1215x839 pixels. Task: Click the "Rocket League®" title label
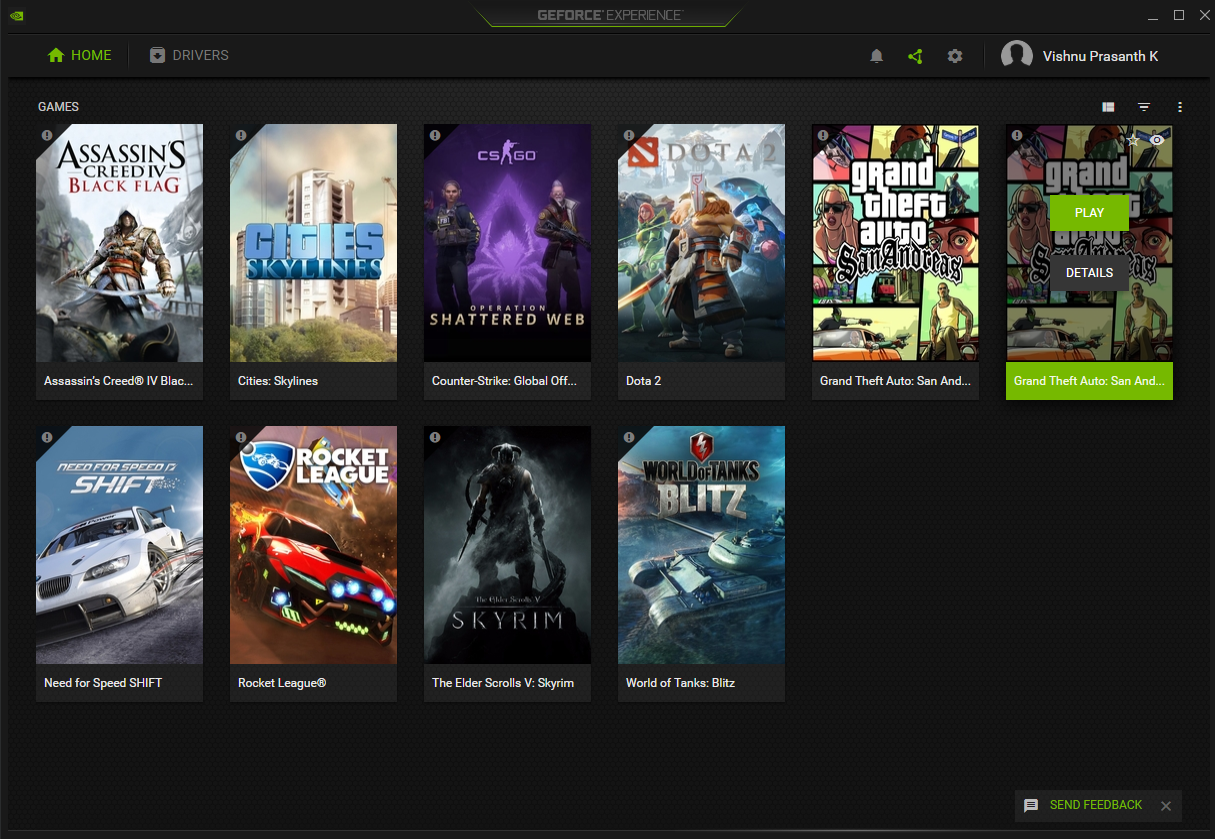[282, 683]
